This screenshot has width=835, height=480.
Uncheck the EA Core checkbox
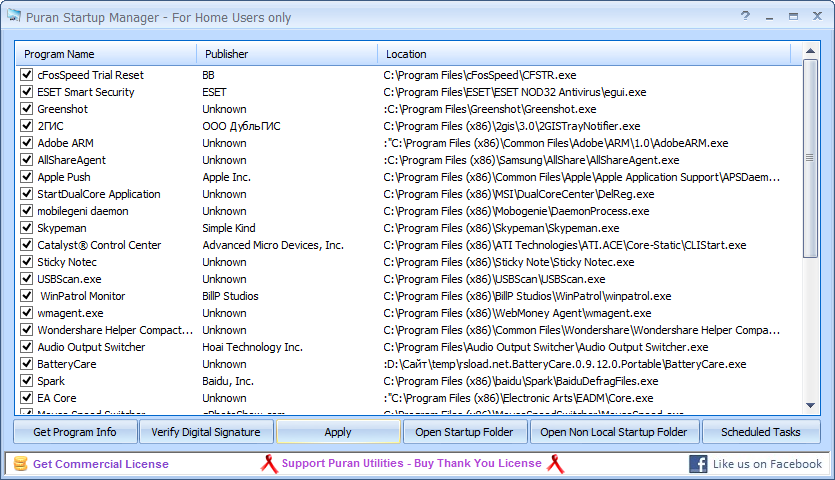pyautogui.click(x=27, y=398)
